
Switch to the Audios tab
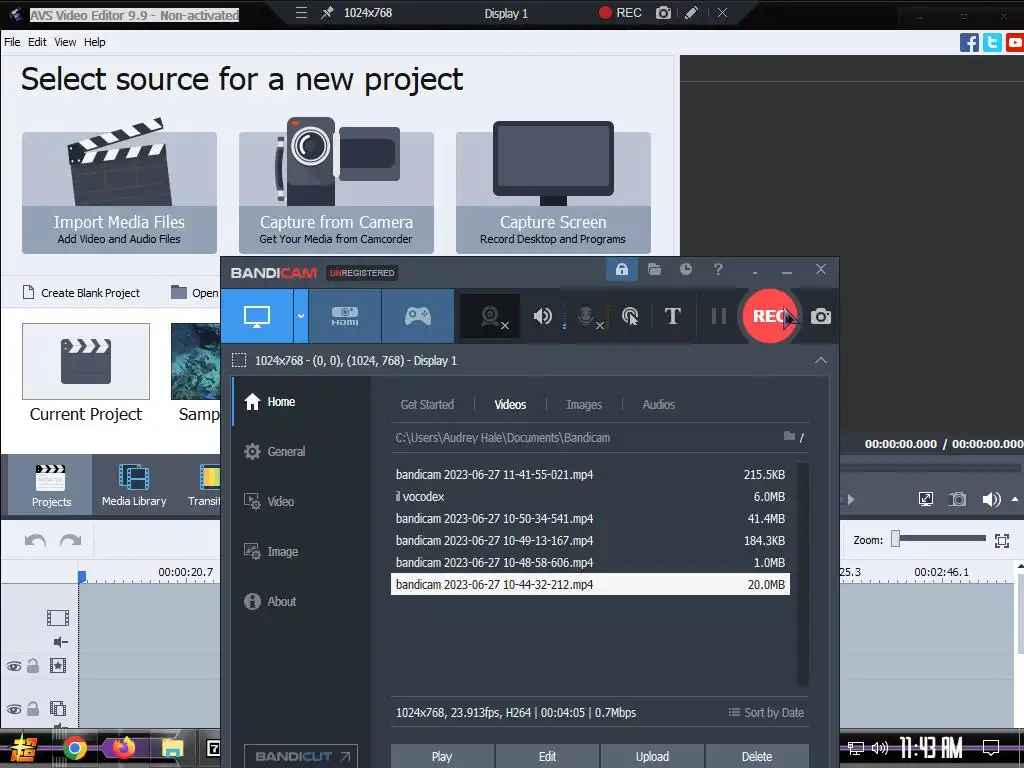[x=658, y=404]
